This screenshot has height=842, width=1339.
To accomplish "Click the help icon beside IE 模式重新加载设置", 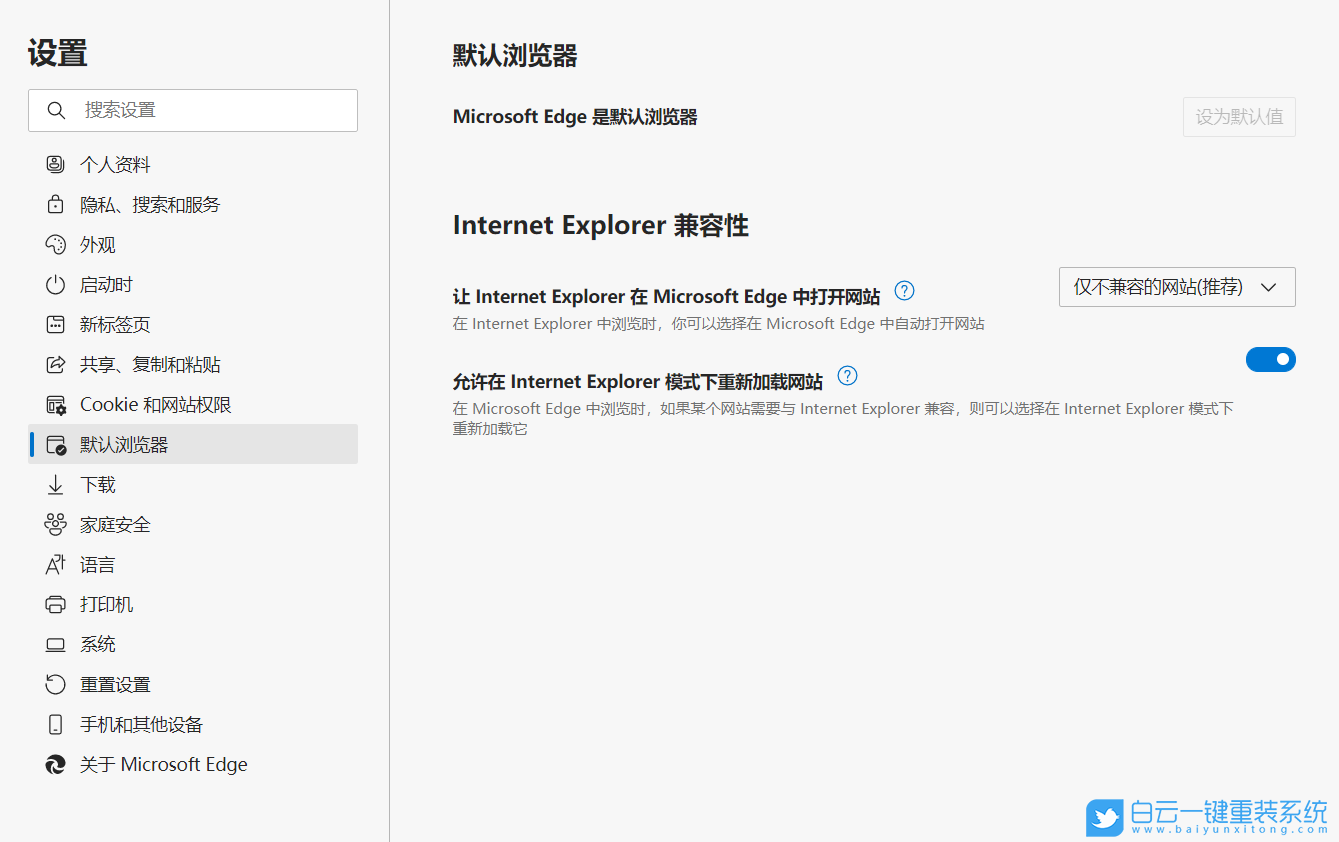I will (847, 376).
